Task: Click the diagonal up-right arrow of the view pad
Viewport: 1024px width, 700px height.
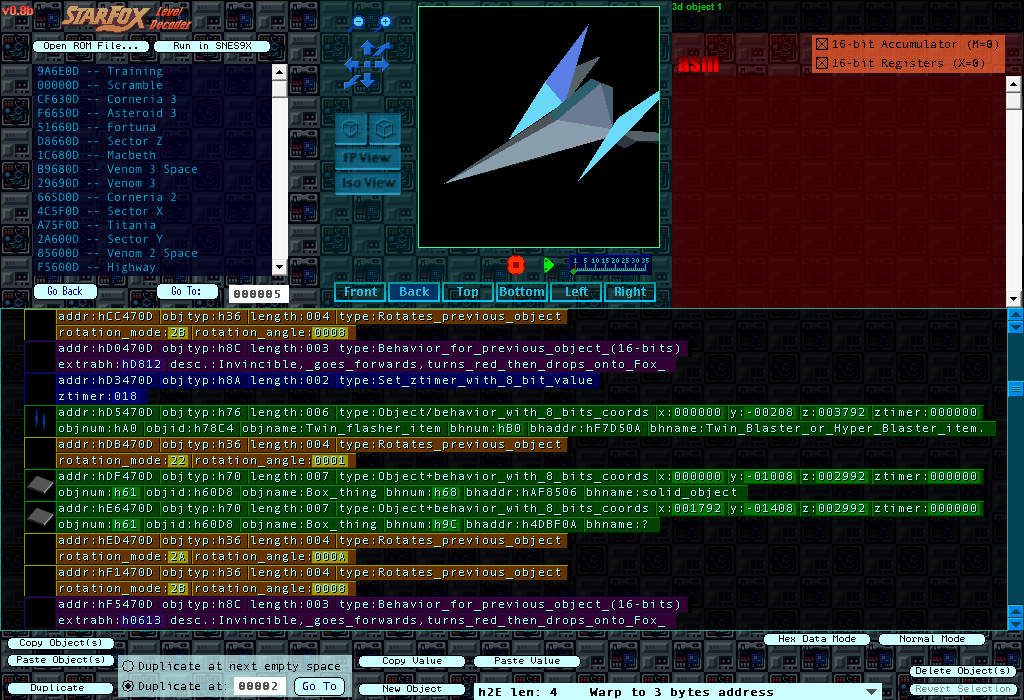Action: coord(381,50)
